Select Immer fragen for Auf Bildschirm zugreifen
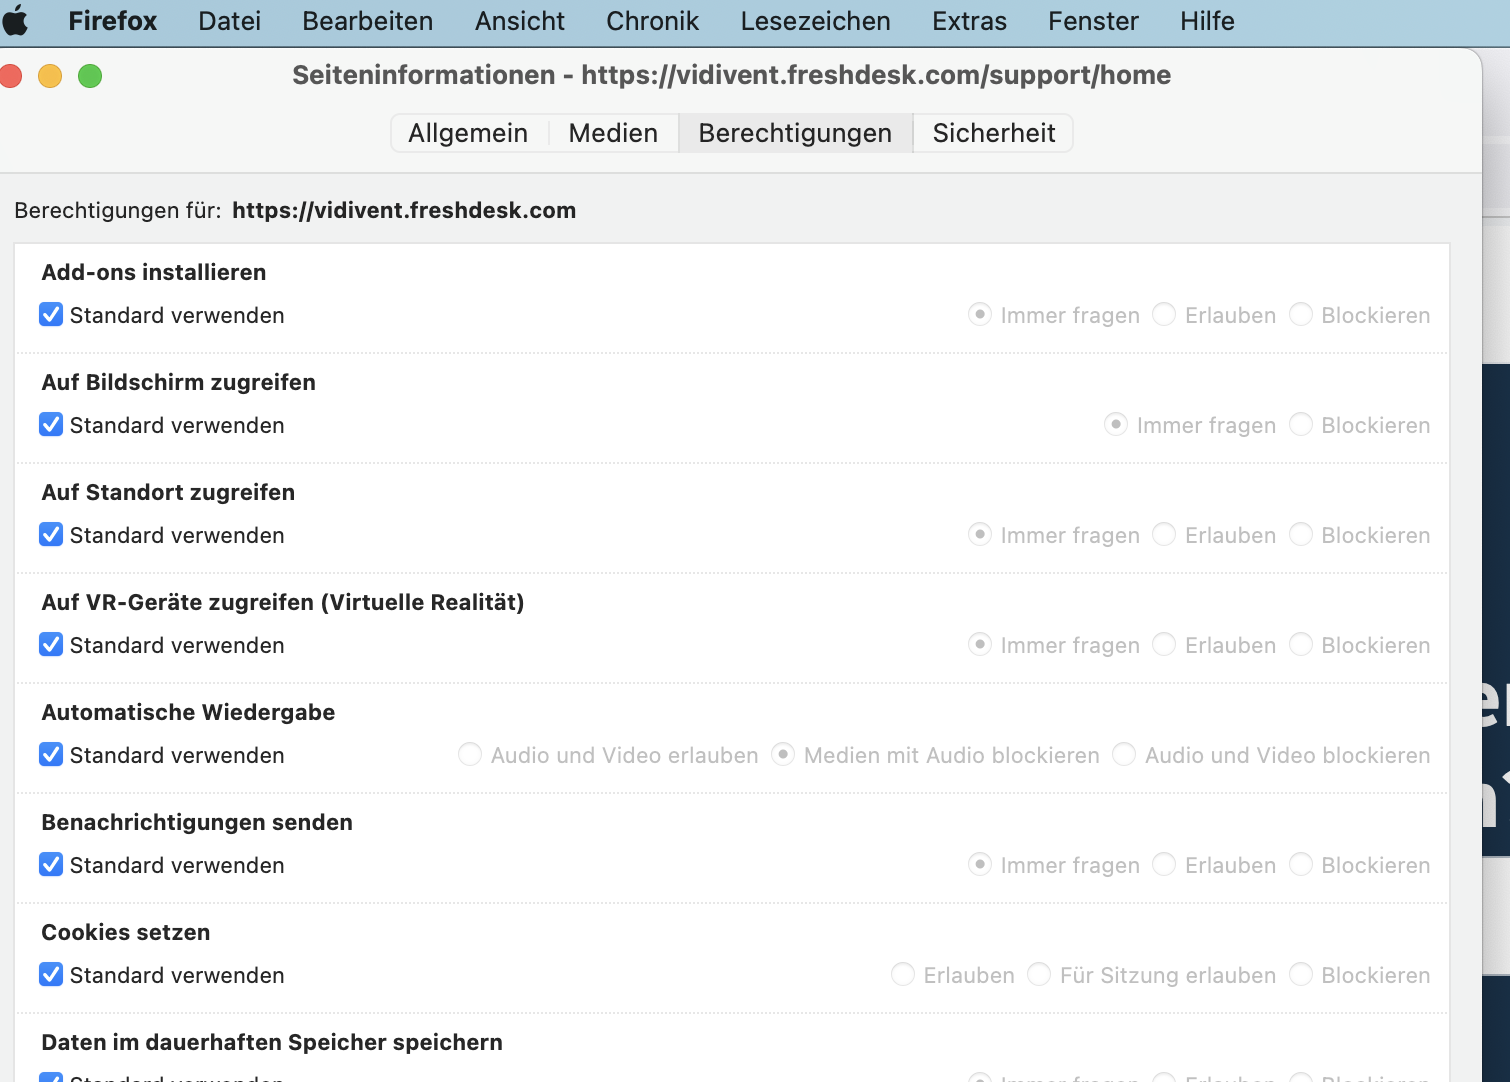1510x1082 pixels. (x=1116, y=425)
